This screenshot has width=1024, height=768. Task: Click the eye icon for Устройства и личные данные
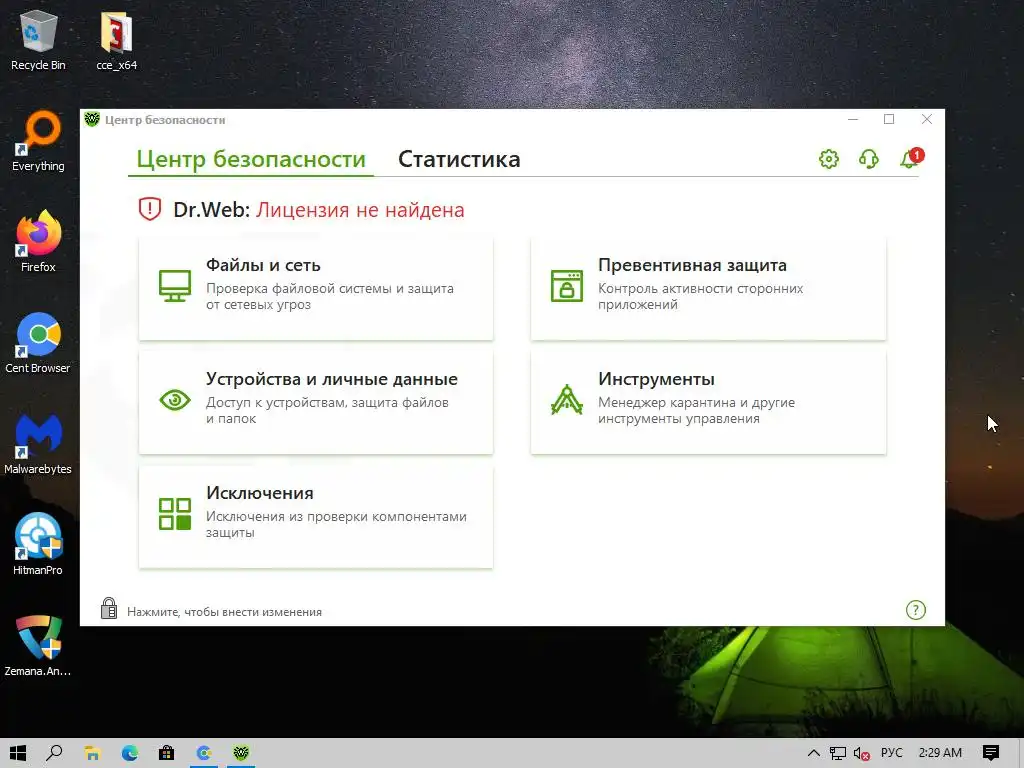pyautogui.click(x=175, y=400)
